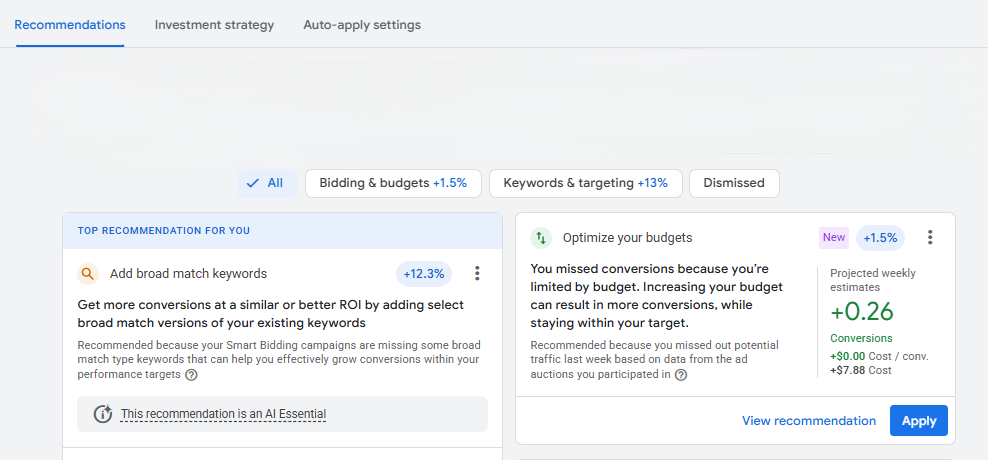
Task: Click the '+$0.00 Cost / conv.' estimate
Action: pos(880,357)
